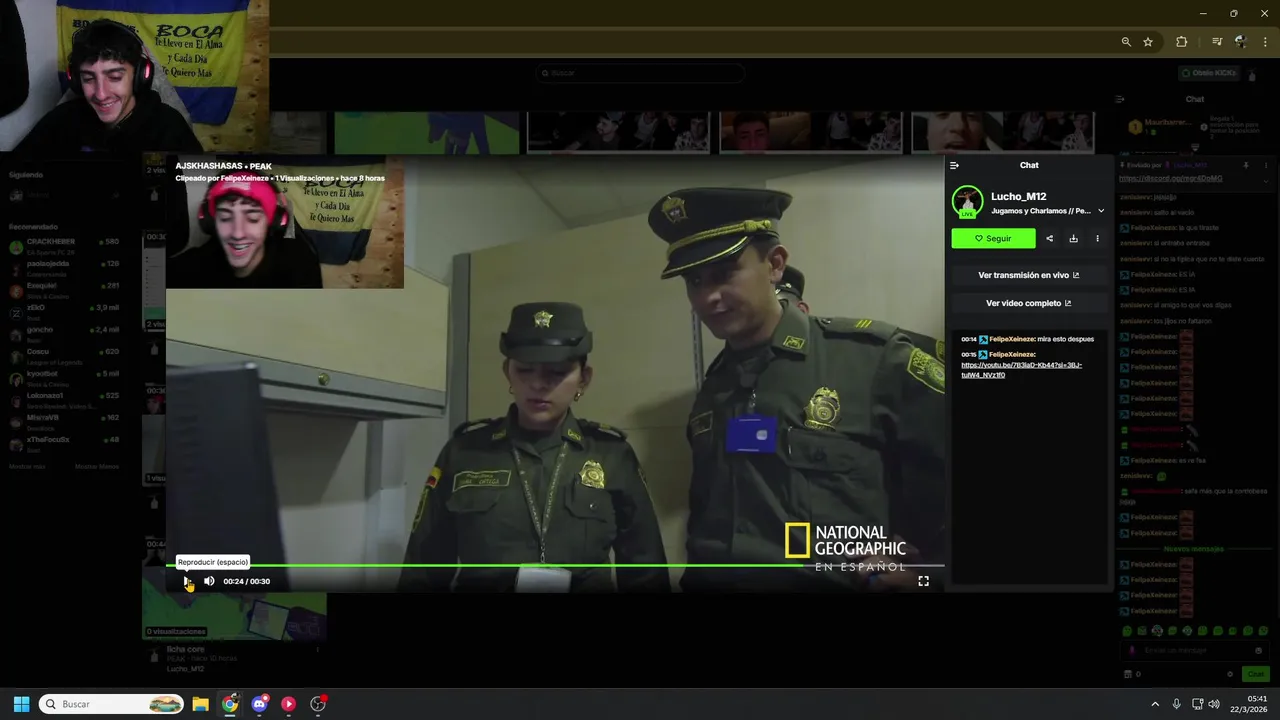Image resolution: width=1280 pixels, height=720 pixels.
Task: Switch to Chrome in taskbar
Action: point(230,704)
